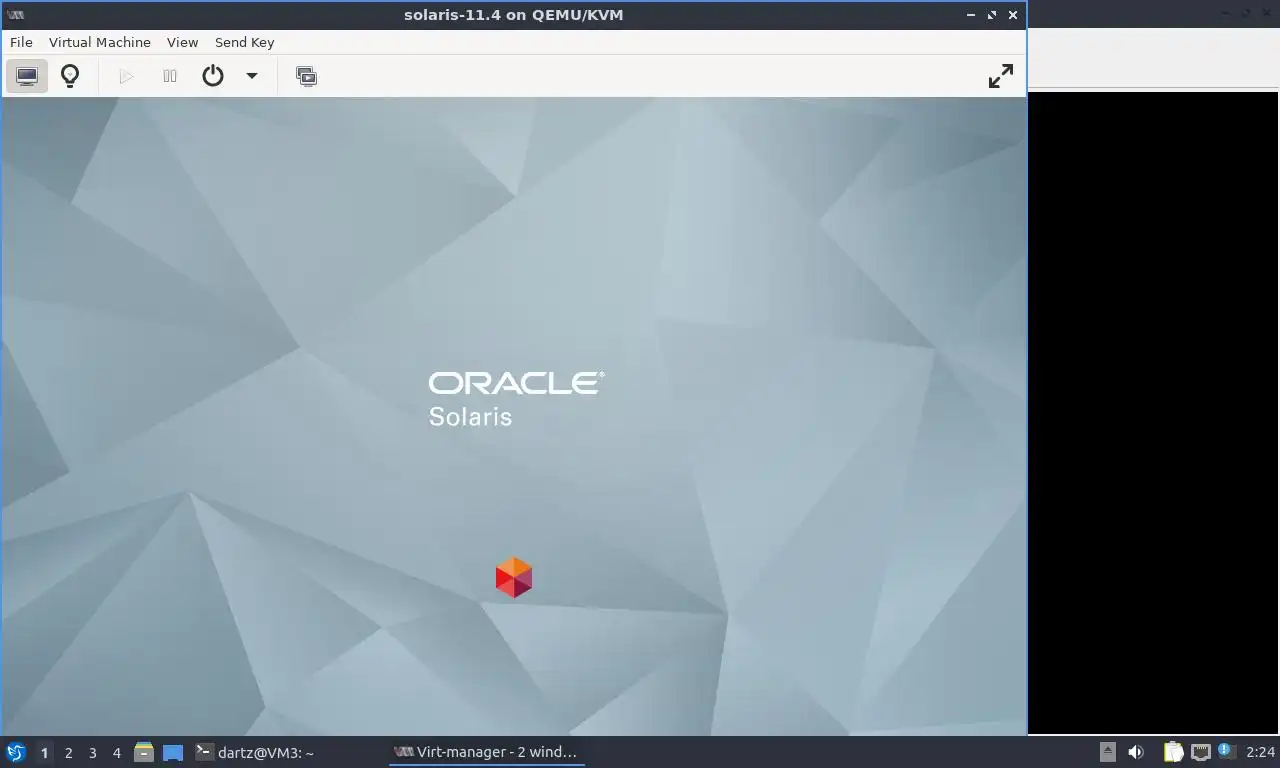The height and width of the screenshot is (768, 1280).
Task: Open the Lubuntu start menu icon
Action: [16, 752]
